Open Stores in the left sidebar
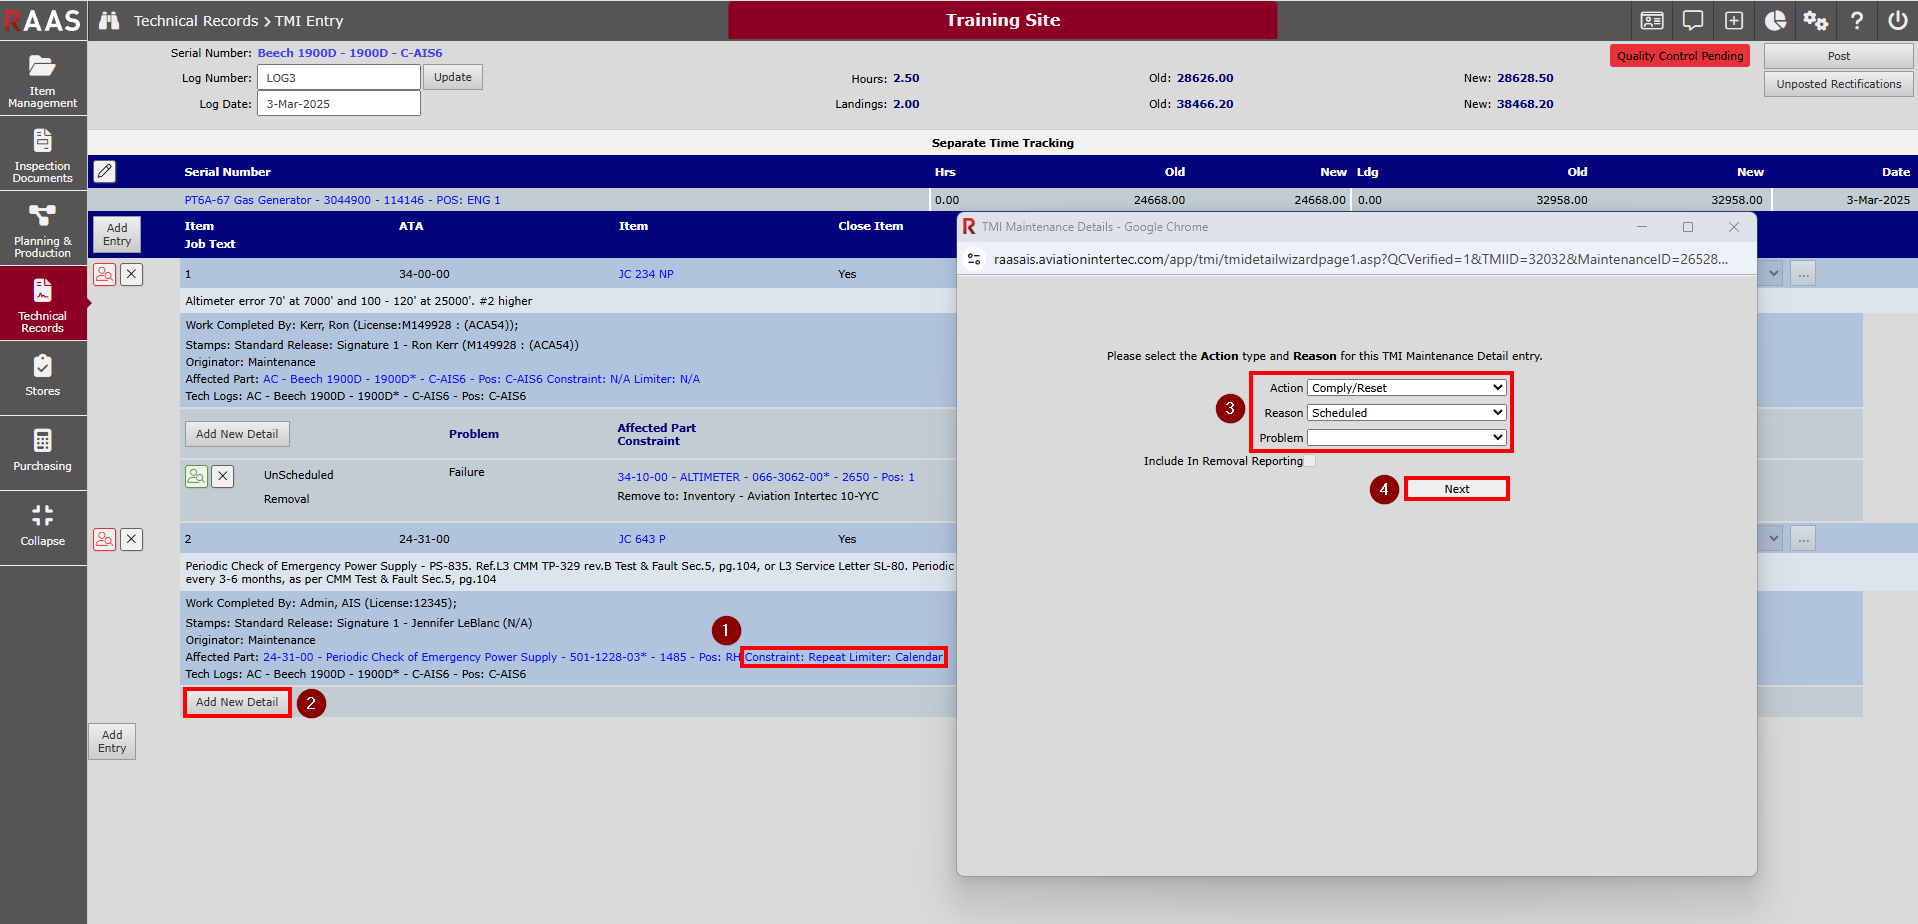The image size is (1918, 924). coord(43,377)
